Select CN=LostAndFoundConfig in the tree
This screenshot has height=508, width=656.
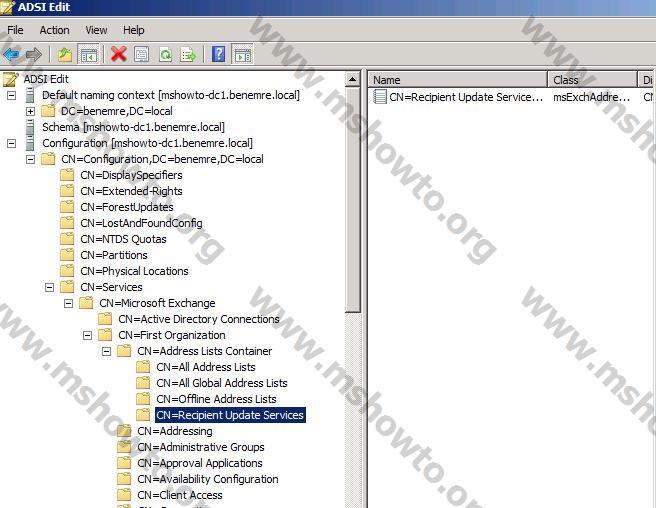[x=141, y=223]
